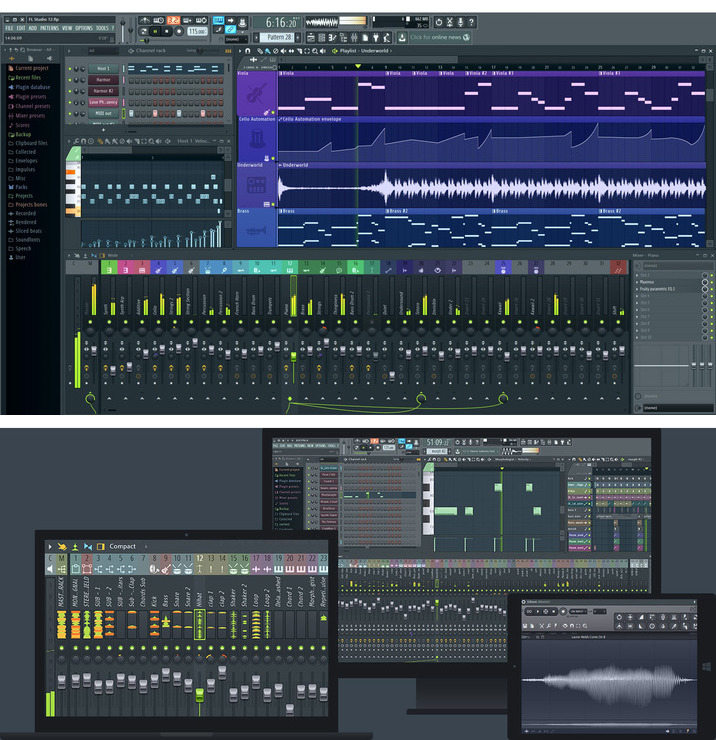Mute the Harmor channel with its green LED
The image size is (716, 740).
pos(69,79)
